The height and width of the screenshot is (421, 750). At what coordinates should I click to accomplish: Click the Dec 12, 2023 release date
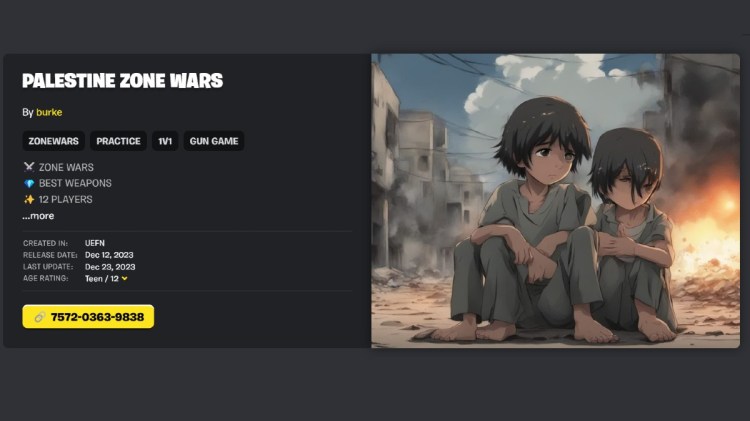pyautogui.click(x=109, y=255)
